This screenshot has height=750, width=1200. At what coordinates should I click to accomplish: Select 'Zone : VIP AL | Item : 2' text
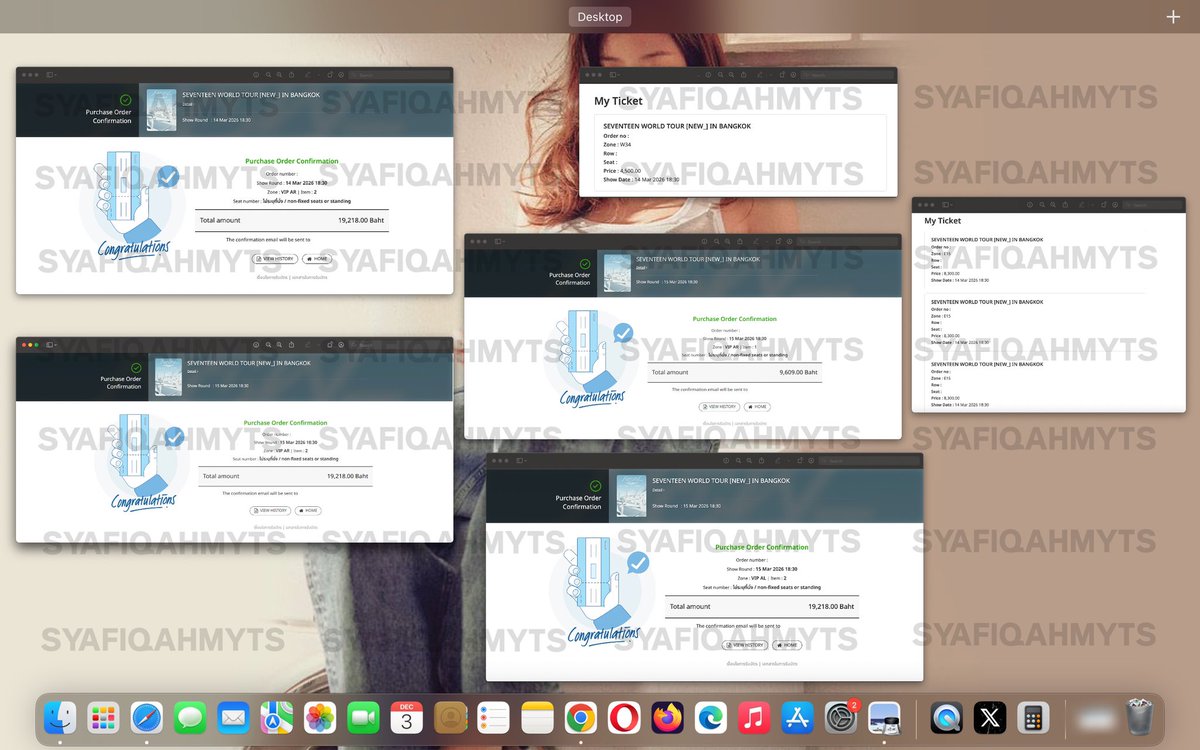pyautogui.click(x=762, y=578)
